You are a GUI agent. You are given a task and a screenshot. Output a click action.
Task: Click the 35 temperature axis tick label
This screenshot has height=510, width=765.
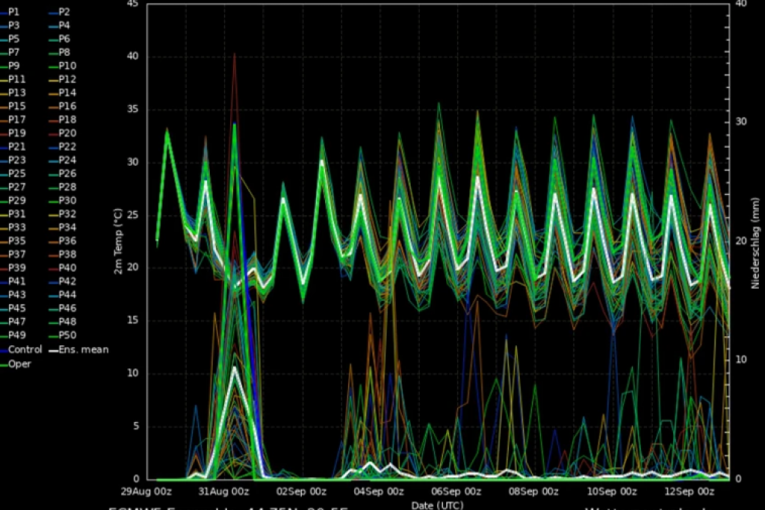(x=132, y=109)
